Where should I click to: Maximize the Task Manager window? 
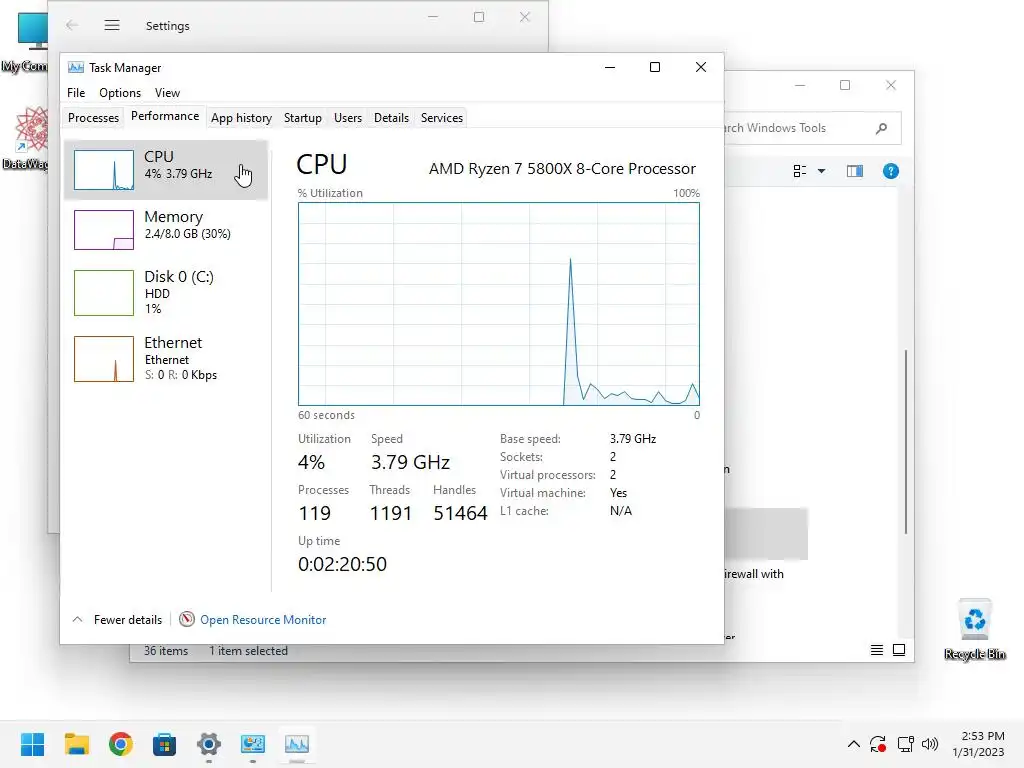655,67
